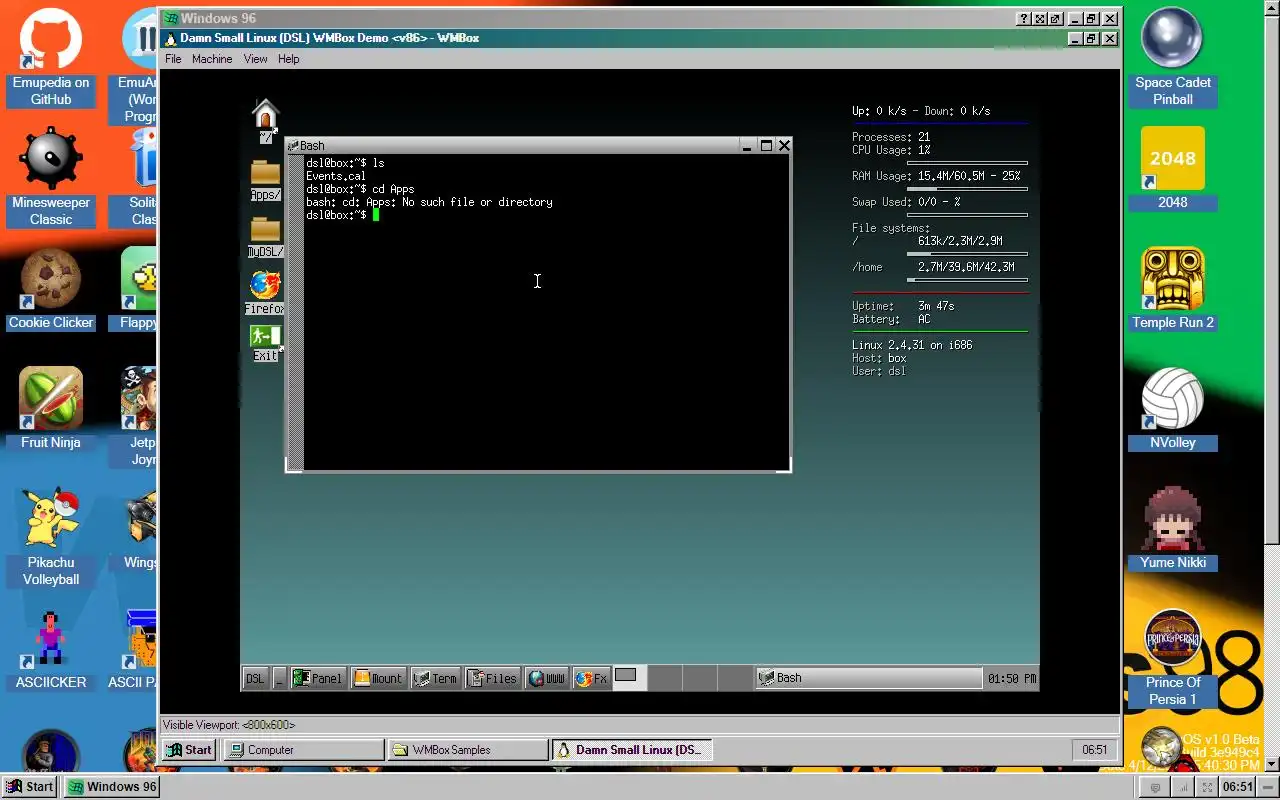Select the Bash task in the DSL taskbar

click(868, 678)
